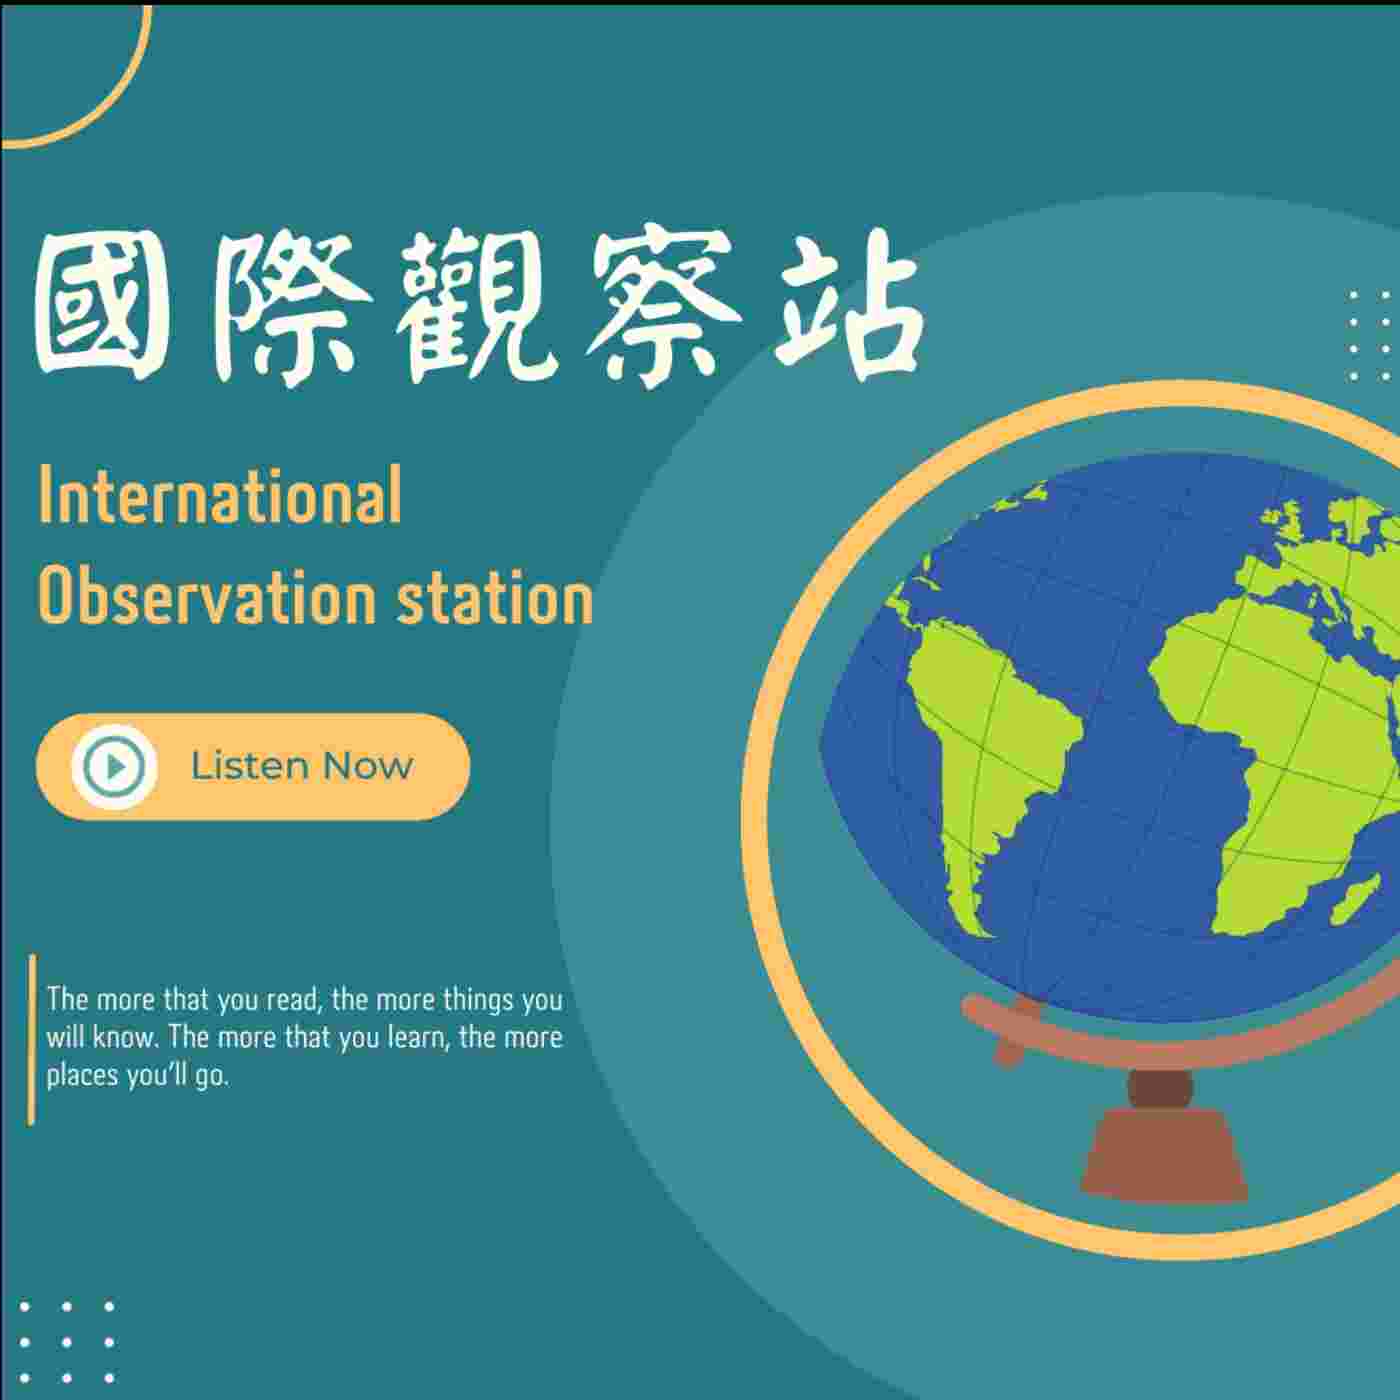Click the quote paragraph about reading
Image resolution: width=1400 pixels, height=1400 pixels.
pos(304,1037)
